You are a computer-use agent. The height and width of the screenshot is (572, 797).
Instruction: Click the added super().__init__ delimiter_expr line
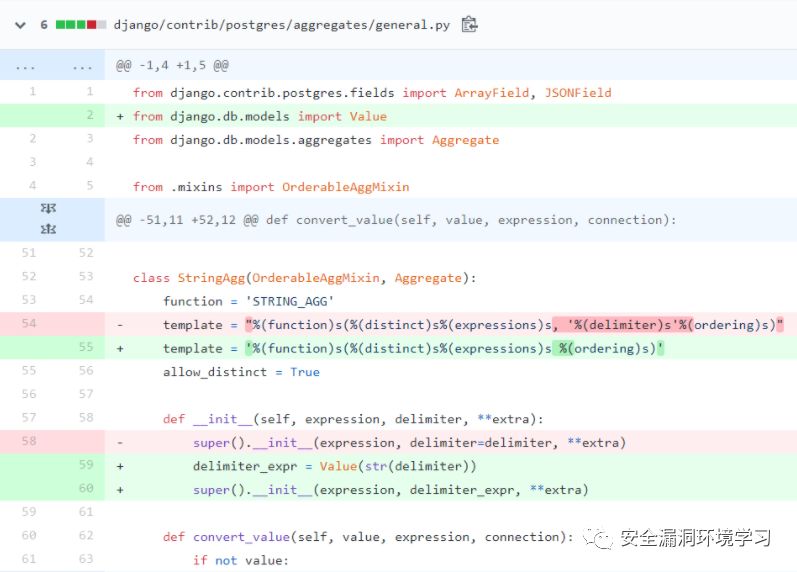coord(390,490)
